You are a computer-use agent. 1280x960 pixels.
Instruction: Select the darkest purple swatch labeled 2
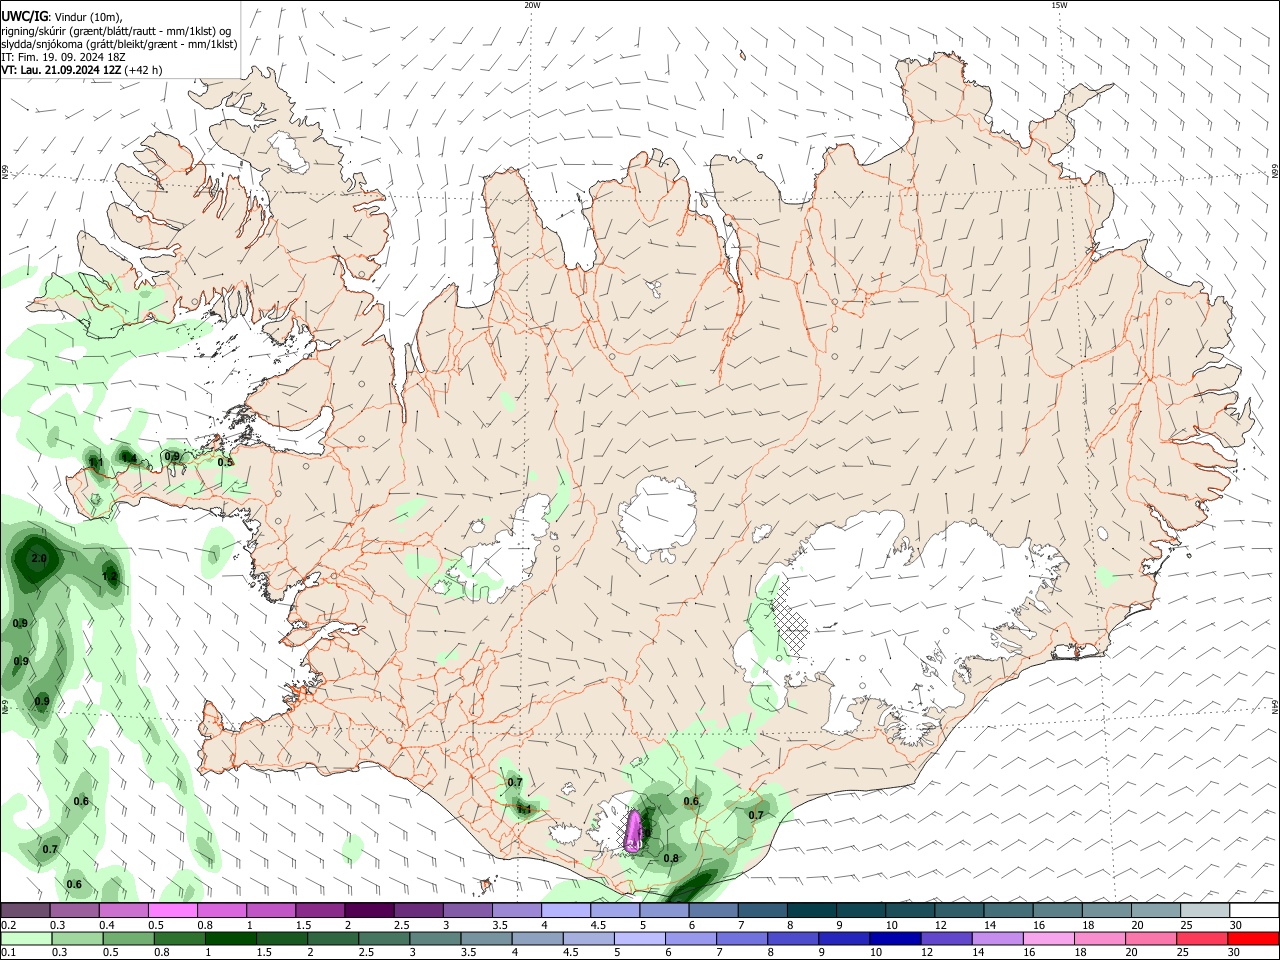(x=369, y=911)
